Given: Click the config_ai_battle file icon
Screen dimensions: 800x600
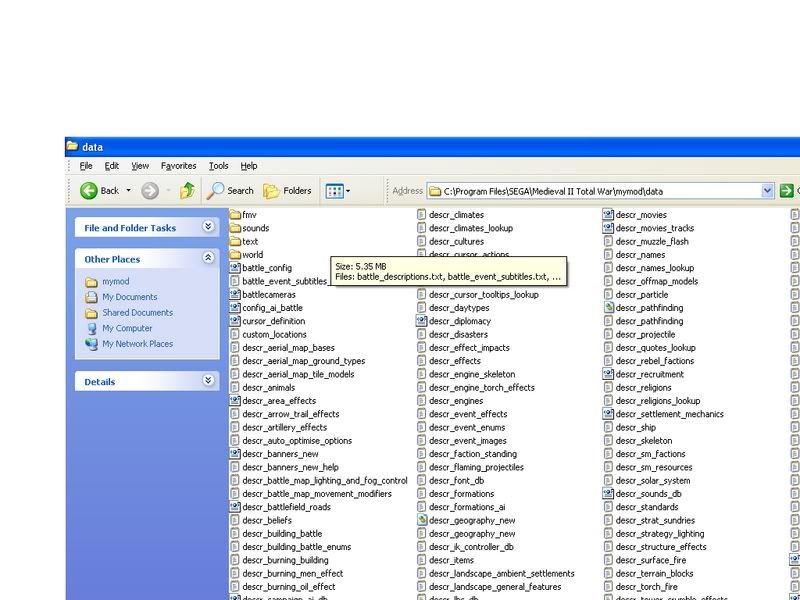Looking at the screenshot, I should click(x=235, y=308).
